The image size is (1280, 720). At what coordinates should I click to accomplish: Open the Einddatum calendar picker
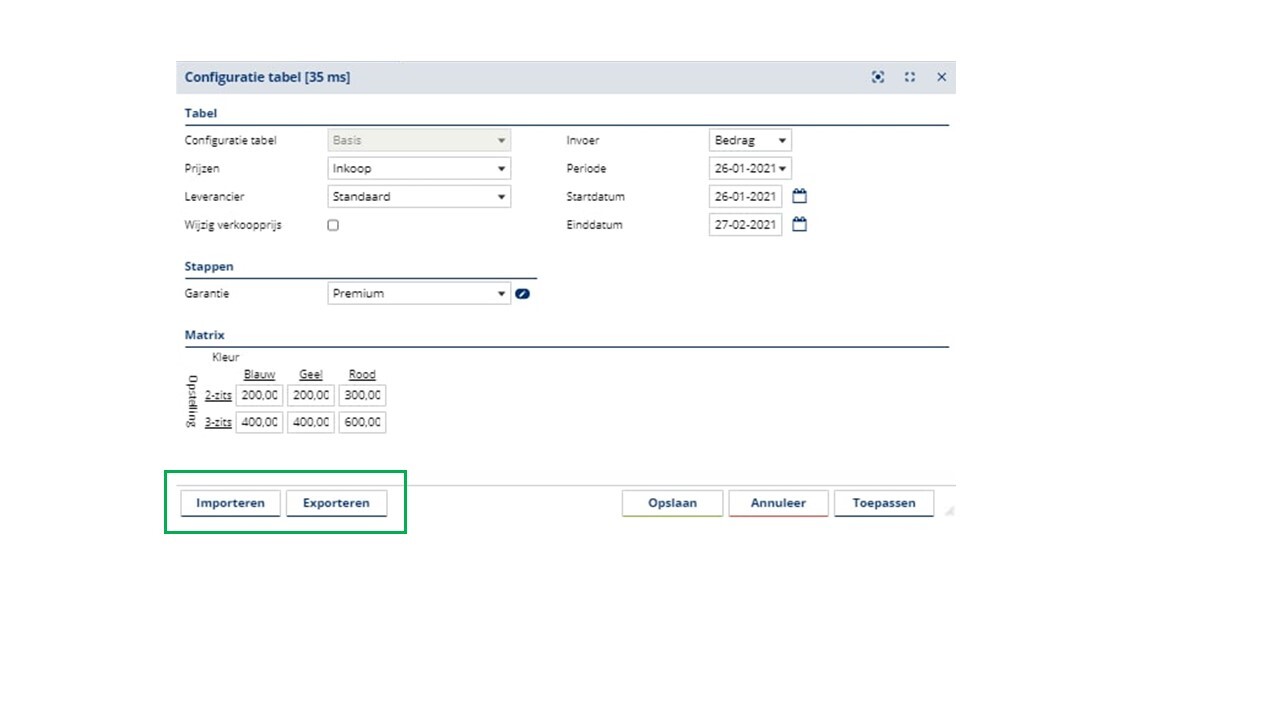799,225
